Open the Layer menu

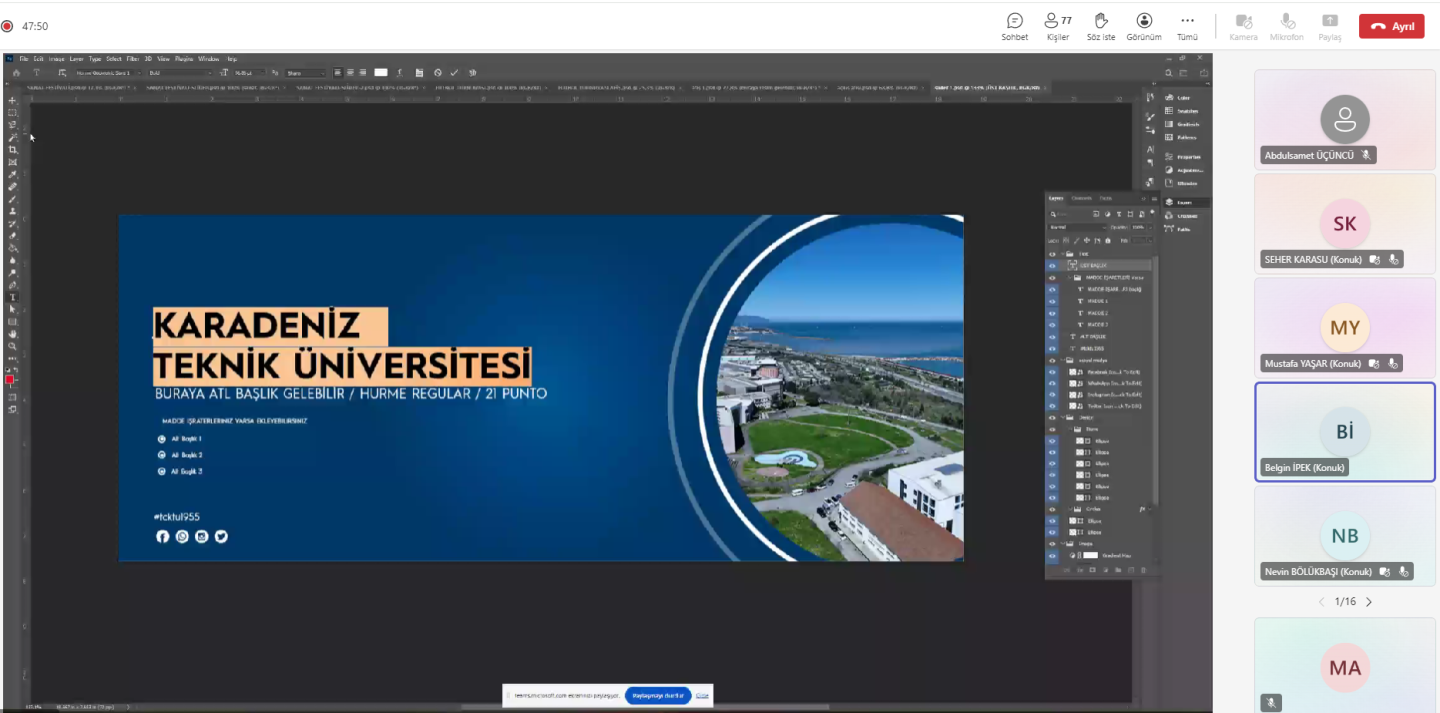[x=76, y=59]
